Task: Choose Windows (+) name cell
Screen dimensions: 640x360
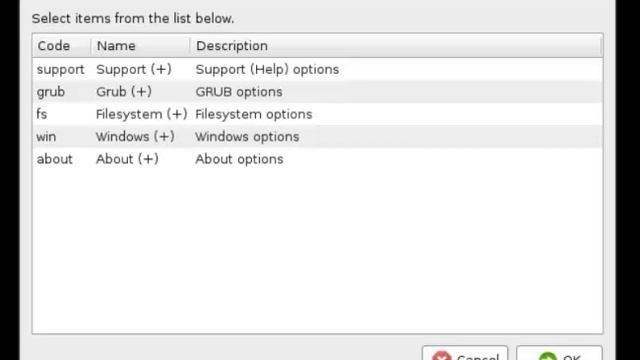Action: tap(135, 137)
